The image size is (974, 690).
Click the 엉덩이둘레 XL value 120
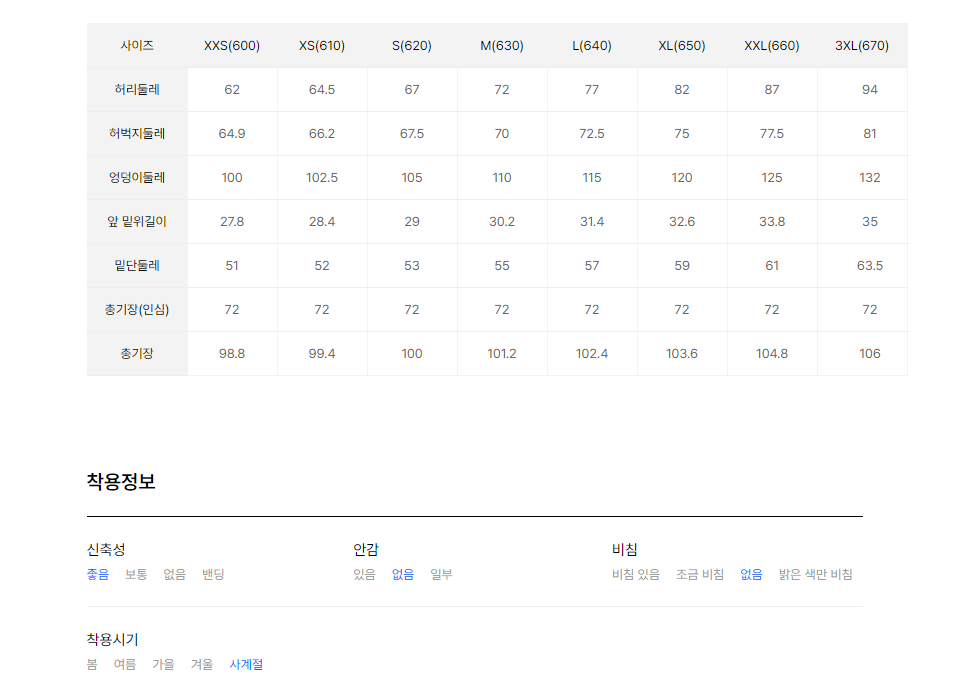[x=682, y=178]
